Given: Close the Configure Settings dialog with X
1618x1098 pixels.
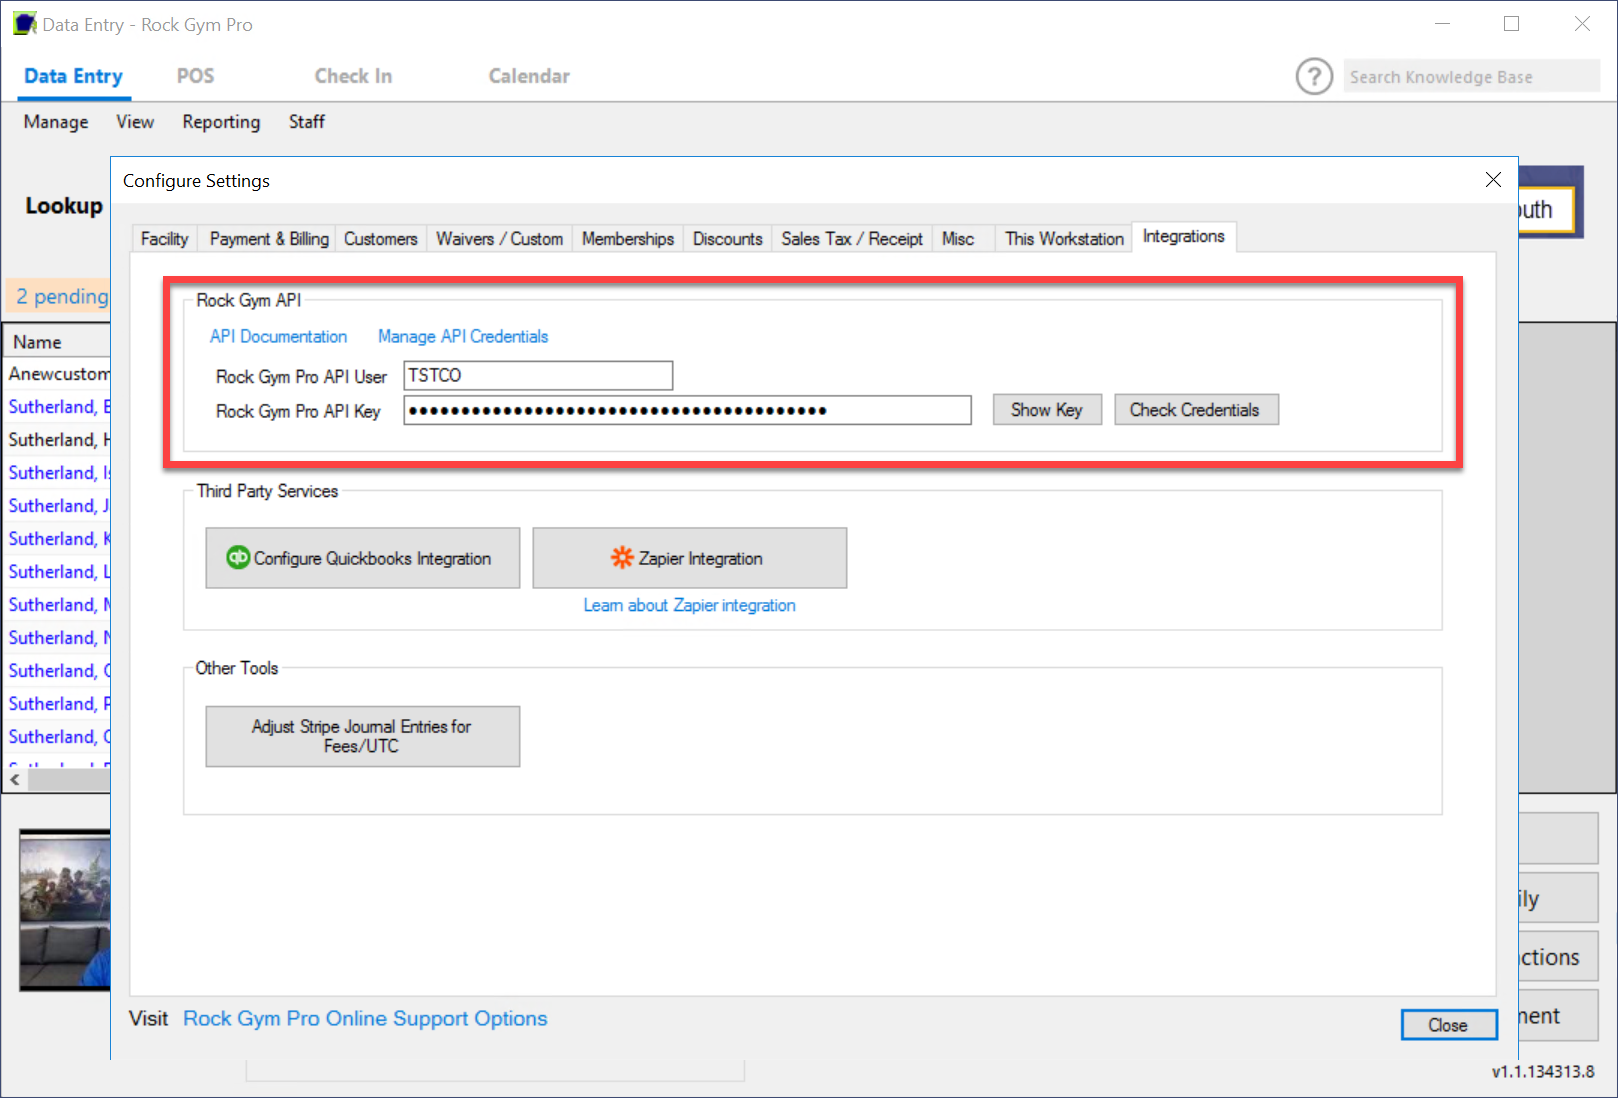Looking at the screenshot, I should 1493,180.
